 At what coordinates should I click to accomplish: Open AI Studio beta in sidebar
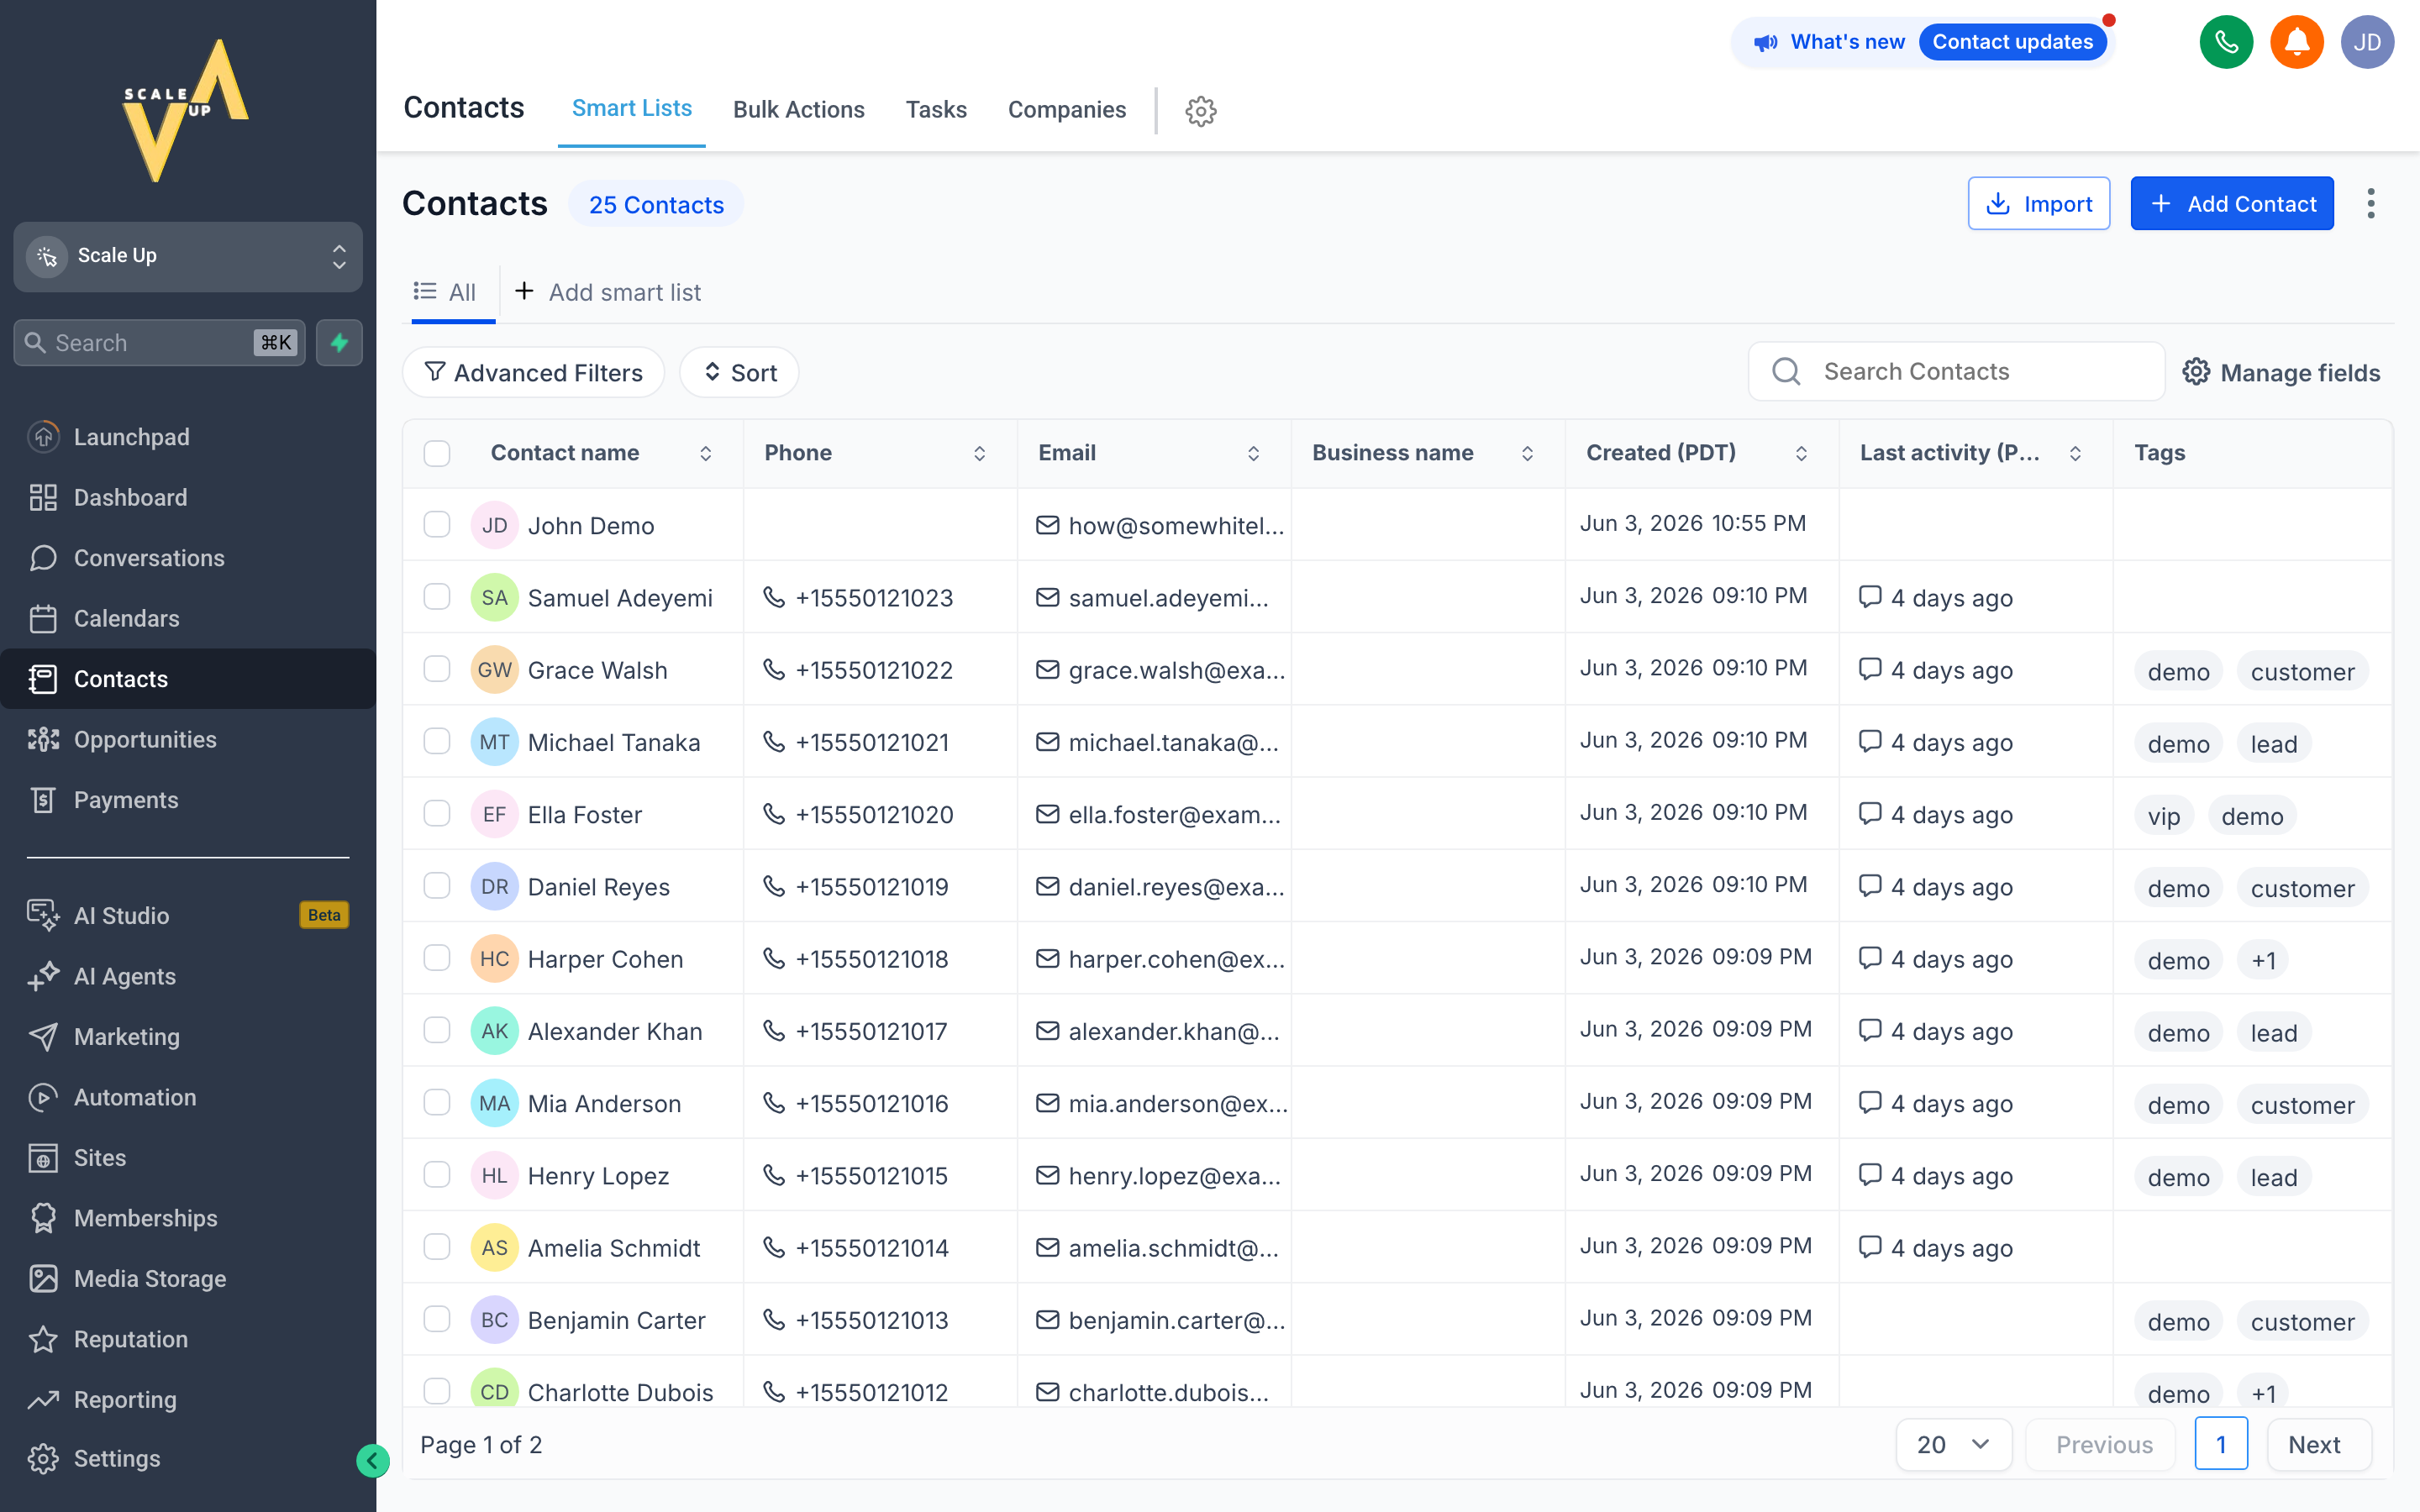(x=188, y=915)
